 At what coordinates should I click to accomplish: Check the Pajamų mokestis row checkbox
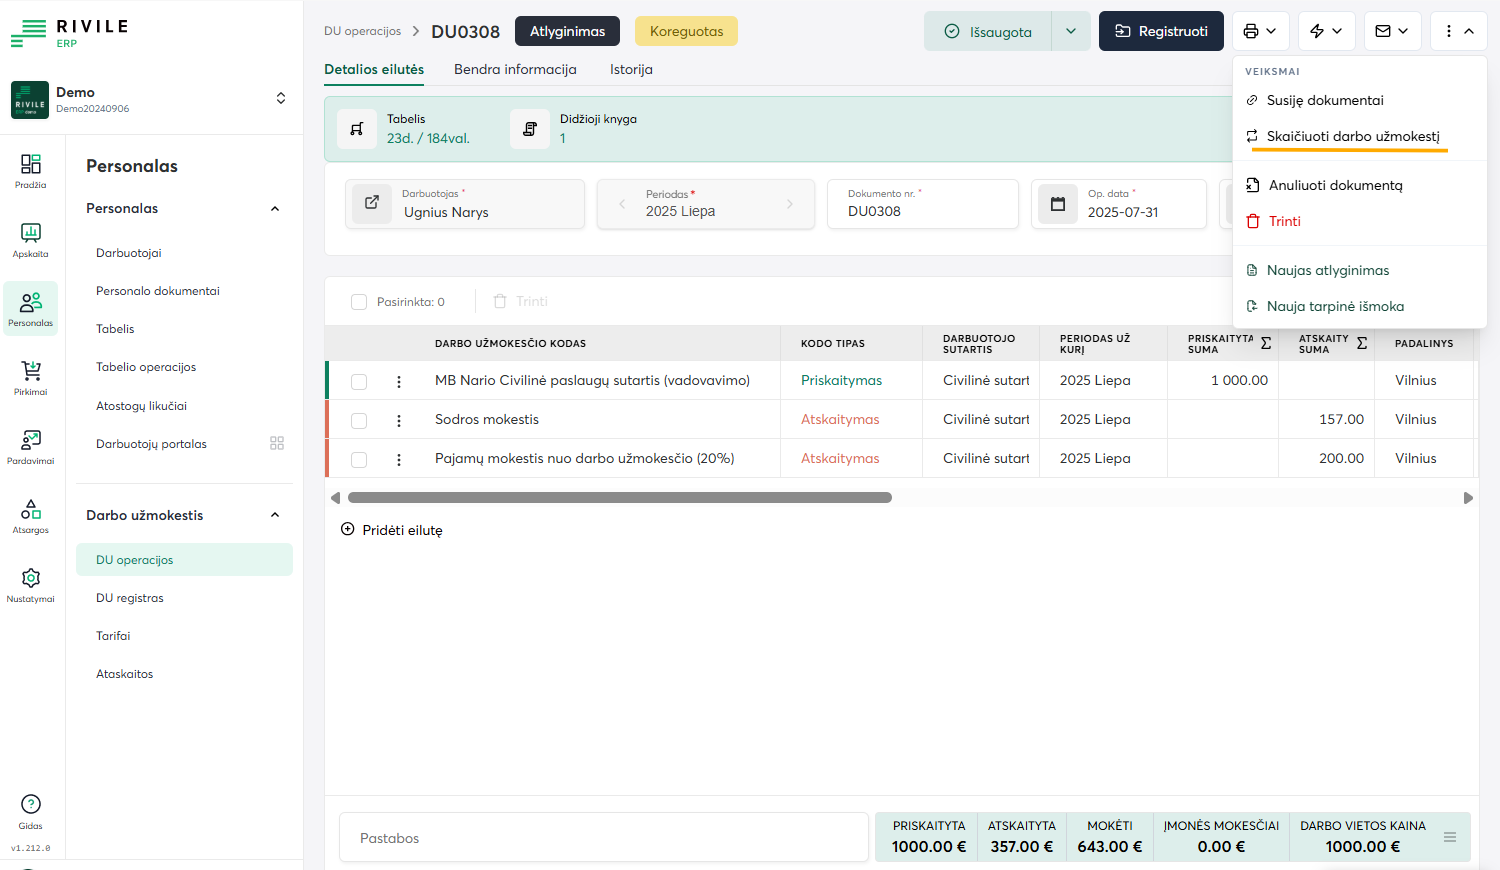359,460
